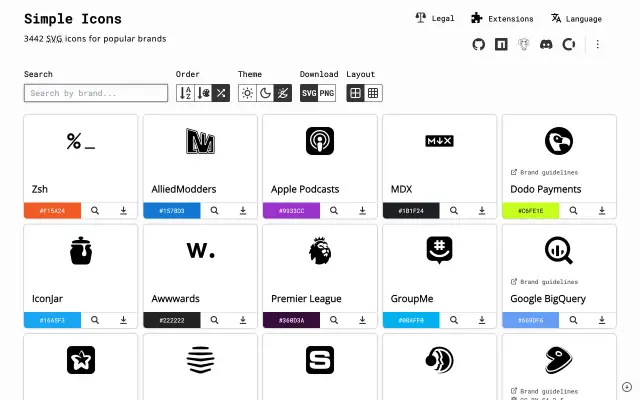This screenshot has height=400, width=640.
Task: Open the Discord server icon
Action: [x=546, y=44]
